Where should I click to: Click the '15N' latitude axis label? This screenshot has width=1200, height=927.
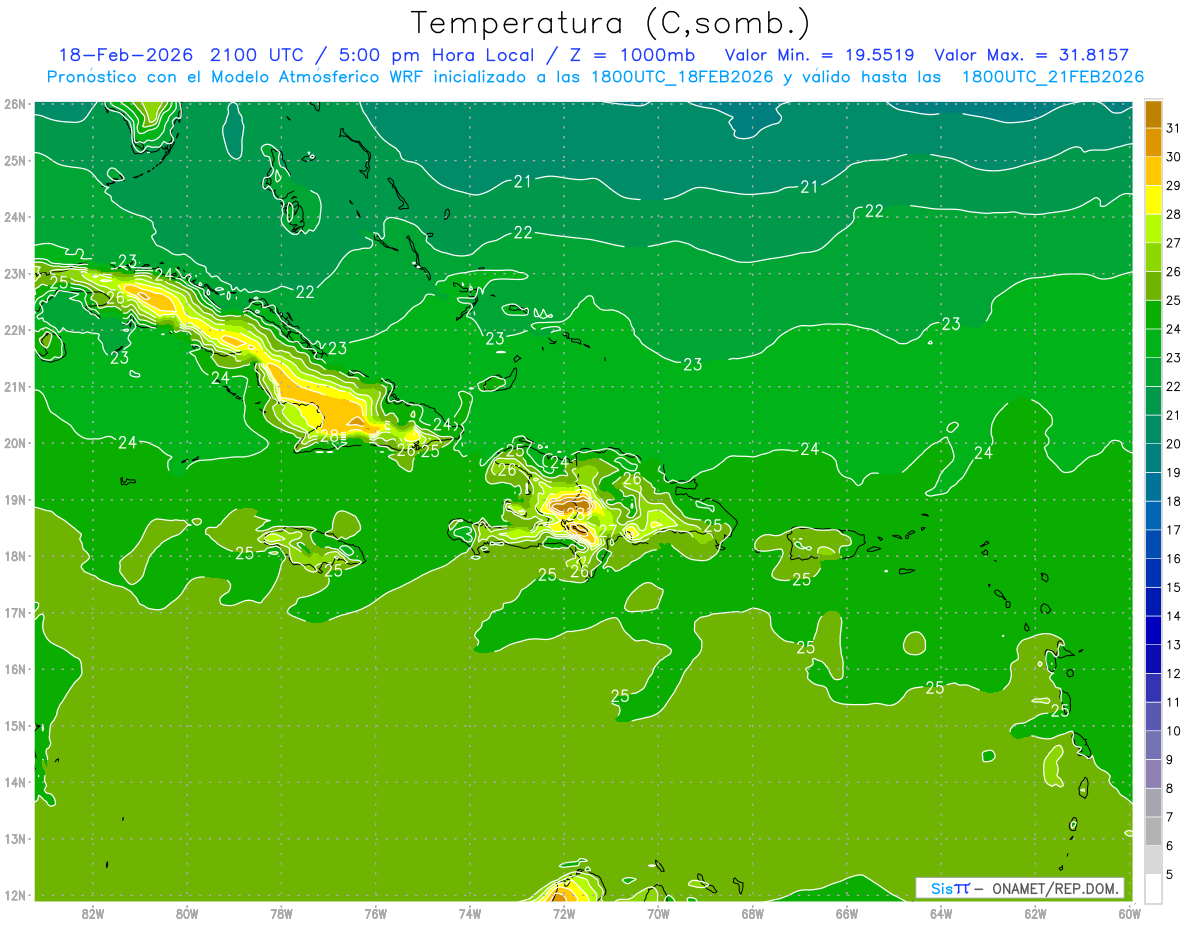[15, 725]
